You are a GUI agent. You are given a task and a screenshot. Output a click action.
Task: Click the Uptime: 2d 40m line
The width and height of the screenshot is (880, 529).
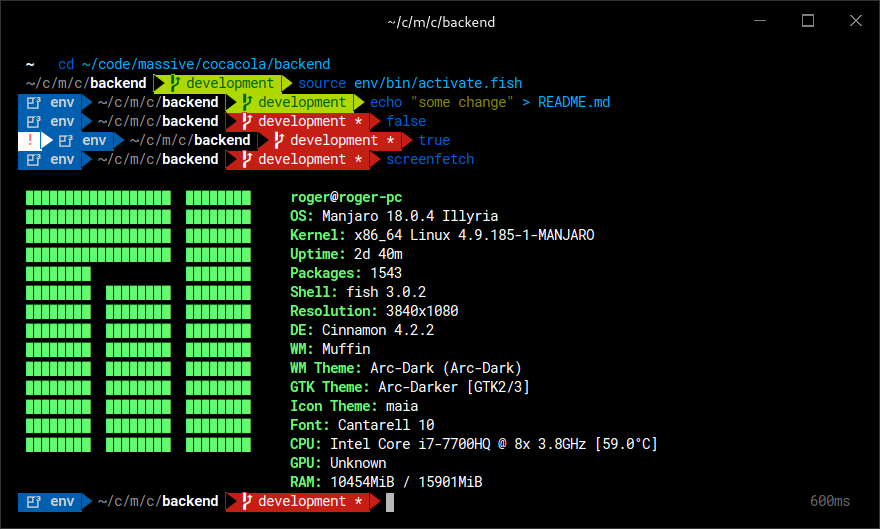[x=346, y=254]
